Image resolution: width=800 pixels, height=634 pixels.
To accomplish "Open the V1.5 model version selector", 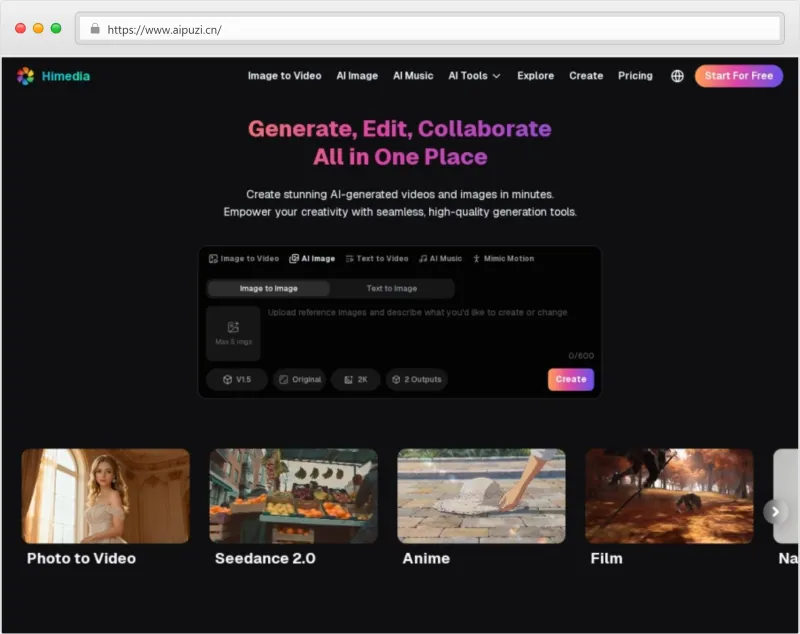I will (x=236, y=380).
